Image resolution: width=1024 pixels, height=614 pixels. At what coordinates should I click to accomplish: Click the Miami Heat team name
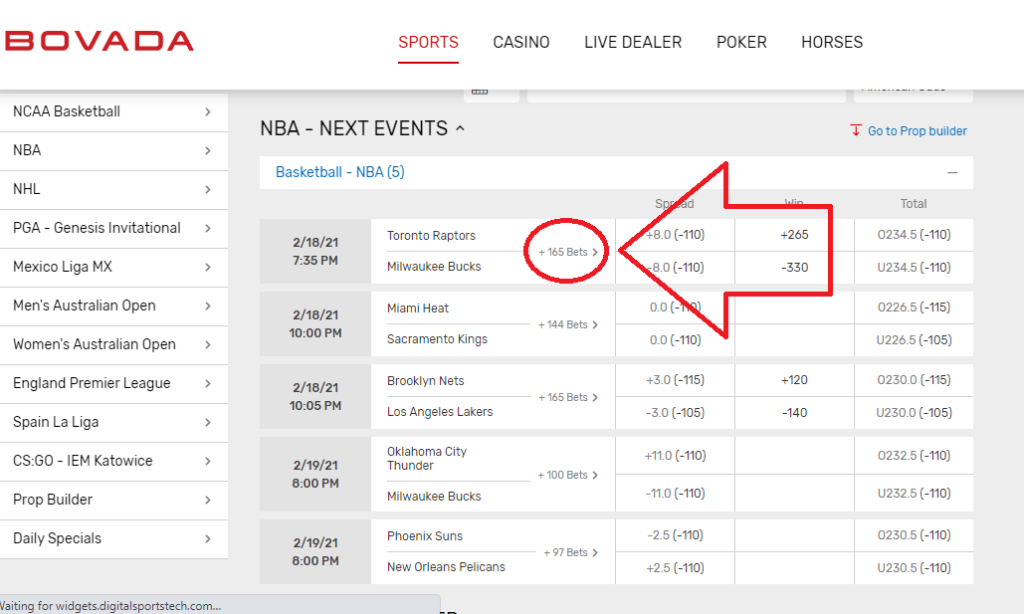418,308
